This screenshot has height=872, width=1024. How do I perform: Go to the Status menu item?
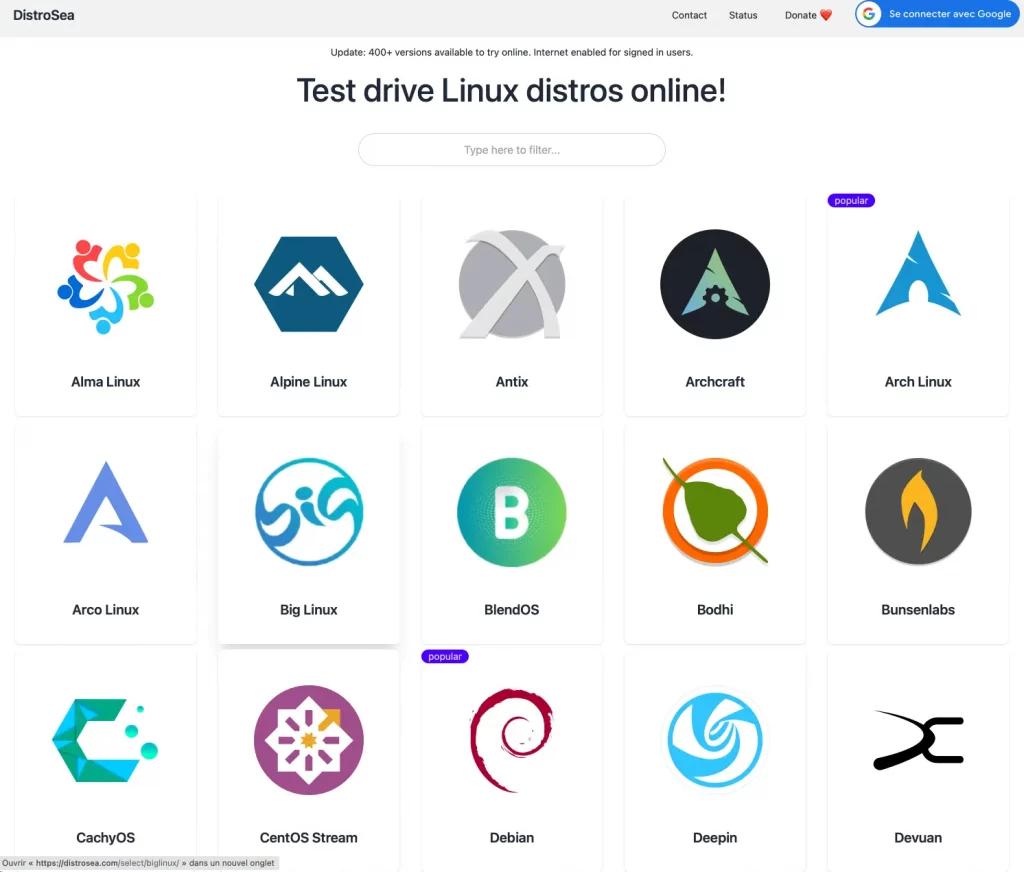[x=743, y=15]
